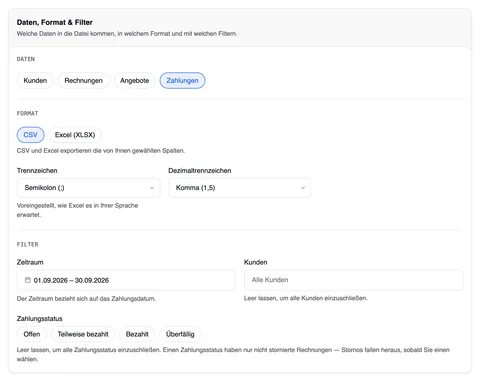
Task: Click the calendar icon in Zeitraum field
Action: pyautogui.click(x=28, y=280)
